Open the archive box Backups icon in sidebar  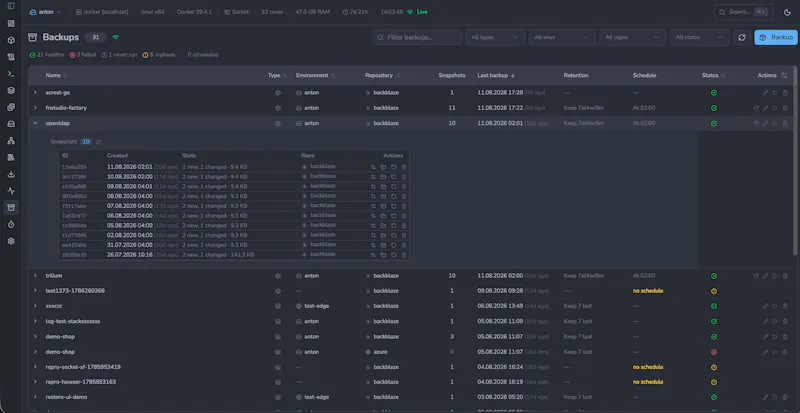click(x=11, y=207)
